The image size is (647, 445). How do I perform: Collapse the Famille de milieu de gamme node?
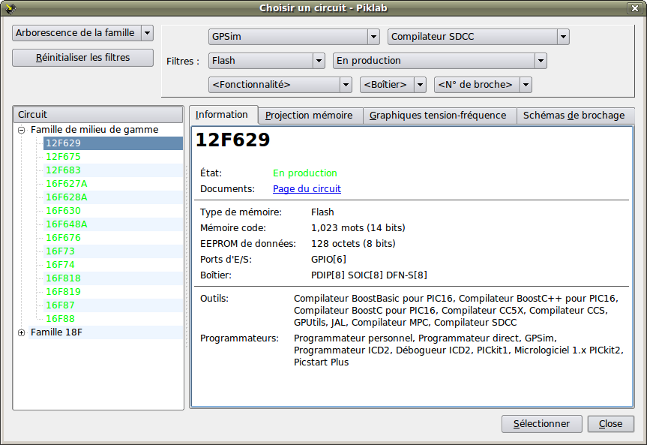(22, 130)
